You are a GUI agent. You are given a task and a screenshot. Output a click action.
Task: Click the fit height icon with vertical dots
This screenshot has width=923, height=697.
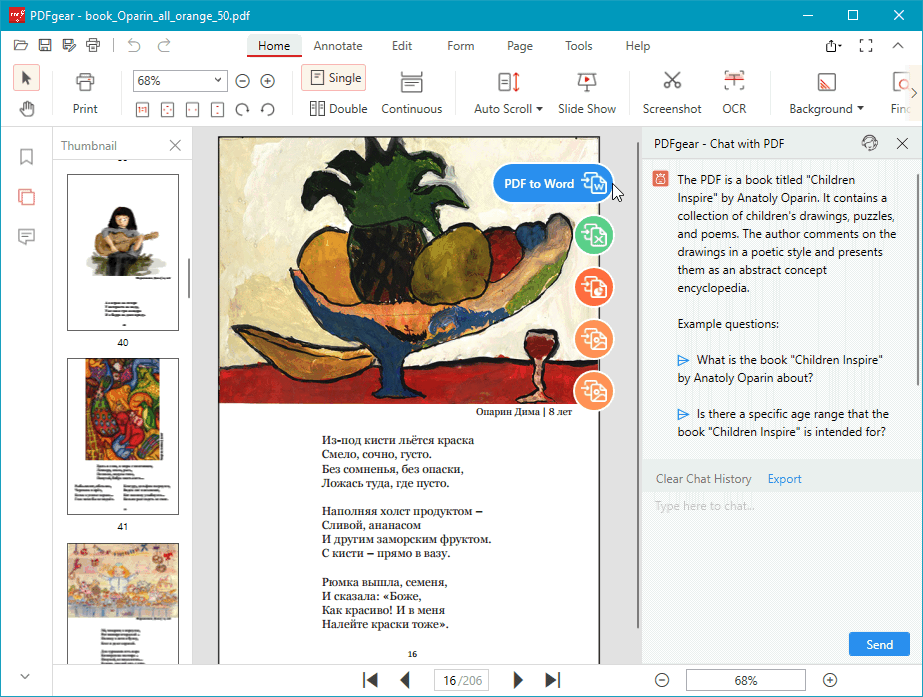[217, 109]
